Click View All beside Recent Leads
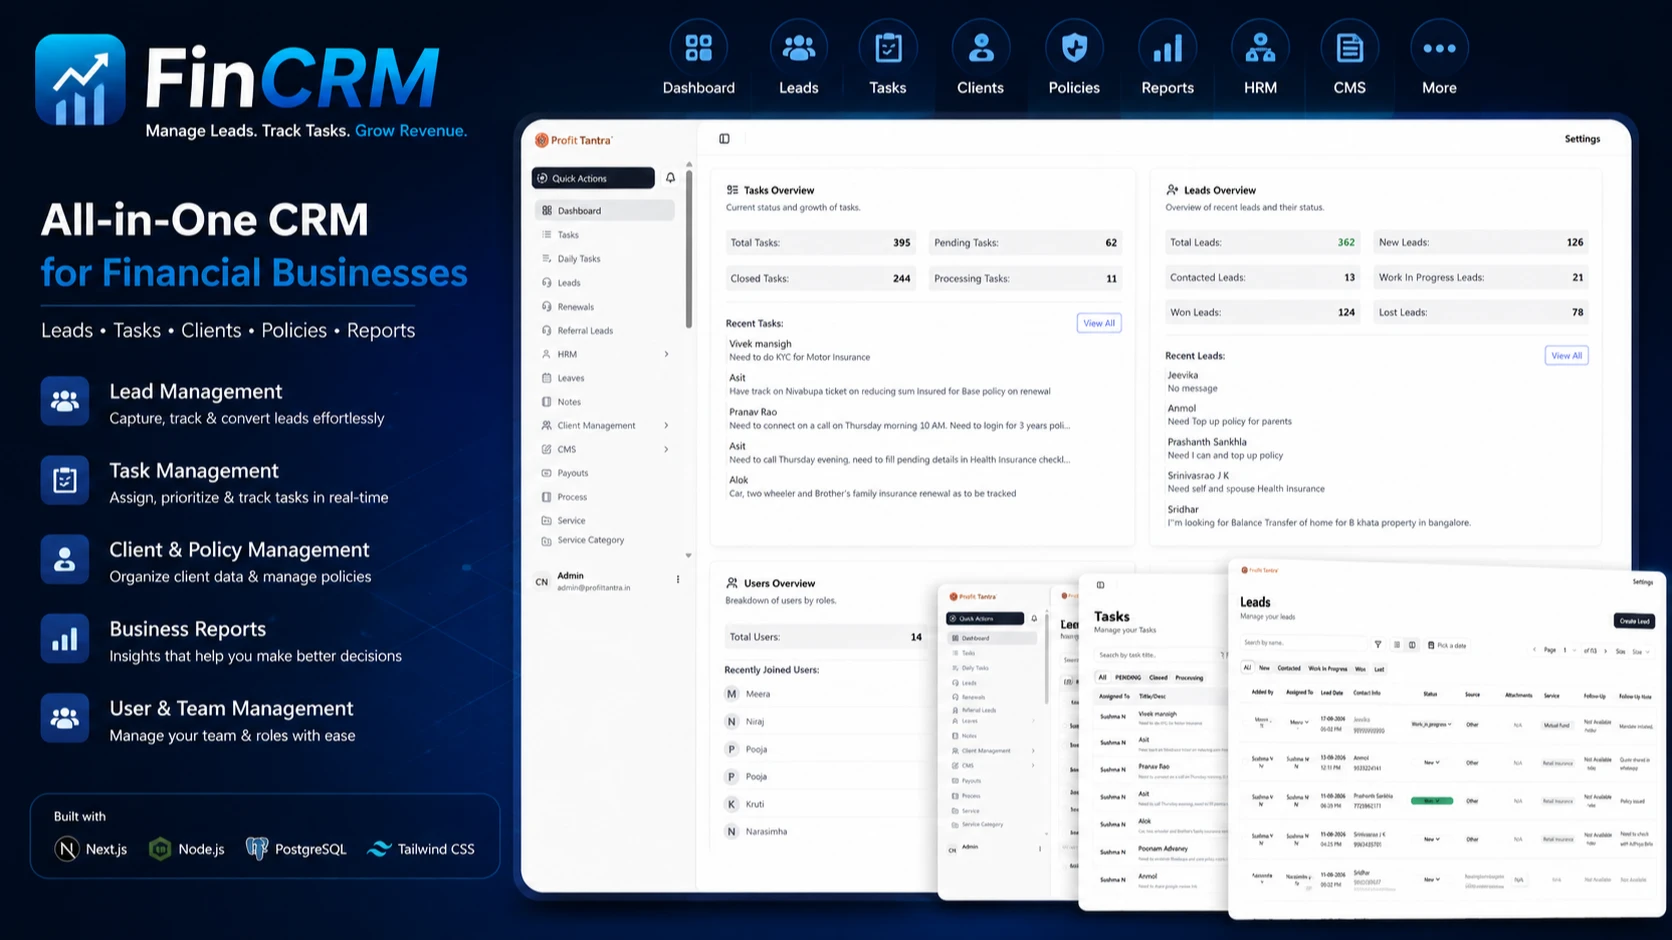1672x940 pixels. click(x=1566, y=355)
